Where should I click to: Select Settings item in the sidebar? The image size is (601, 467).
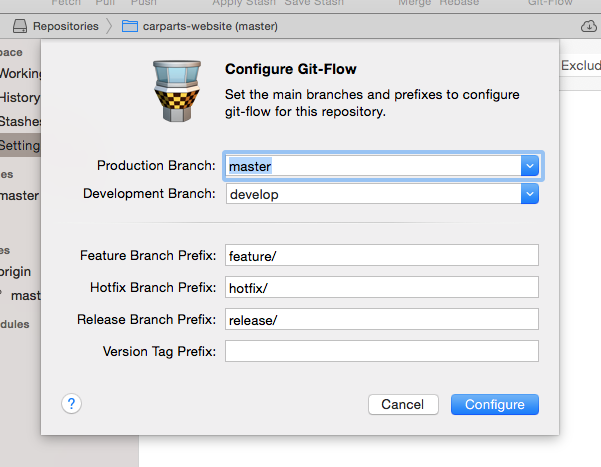(x=20, y=145)
